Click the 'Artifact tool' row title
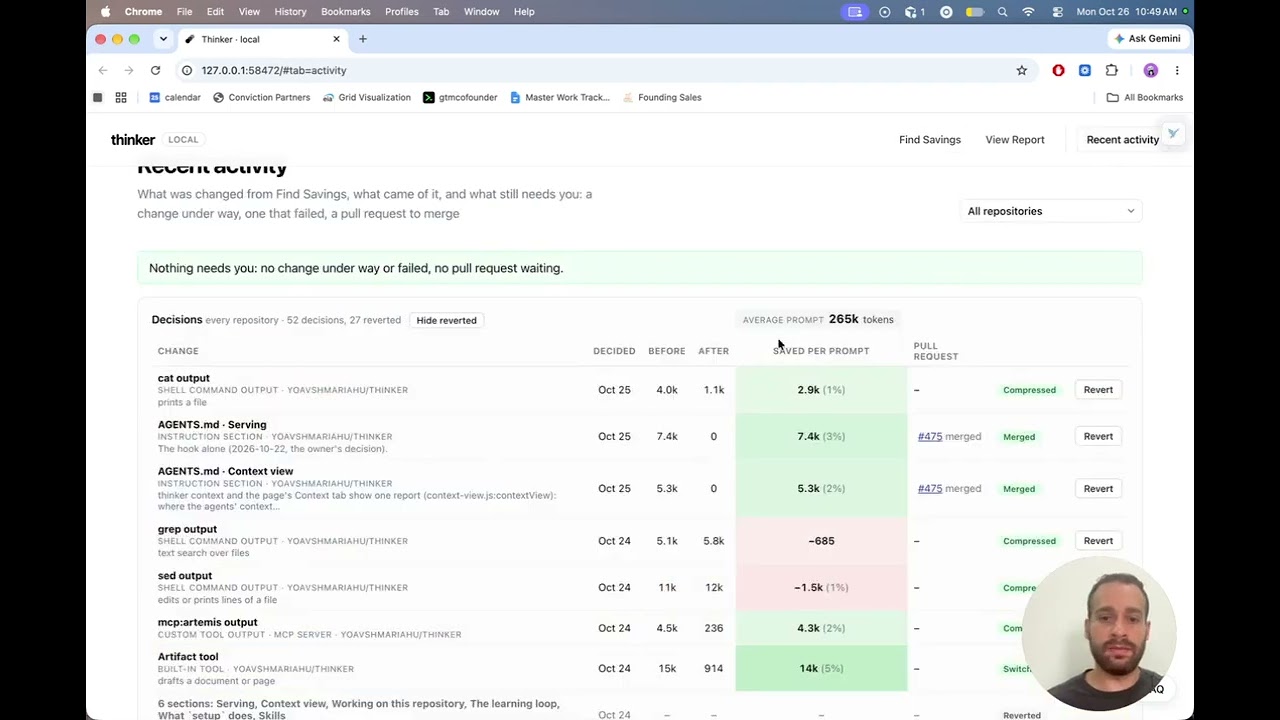The width and height of the screenshot is (1280, 720). click(188, 657)
